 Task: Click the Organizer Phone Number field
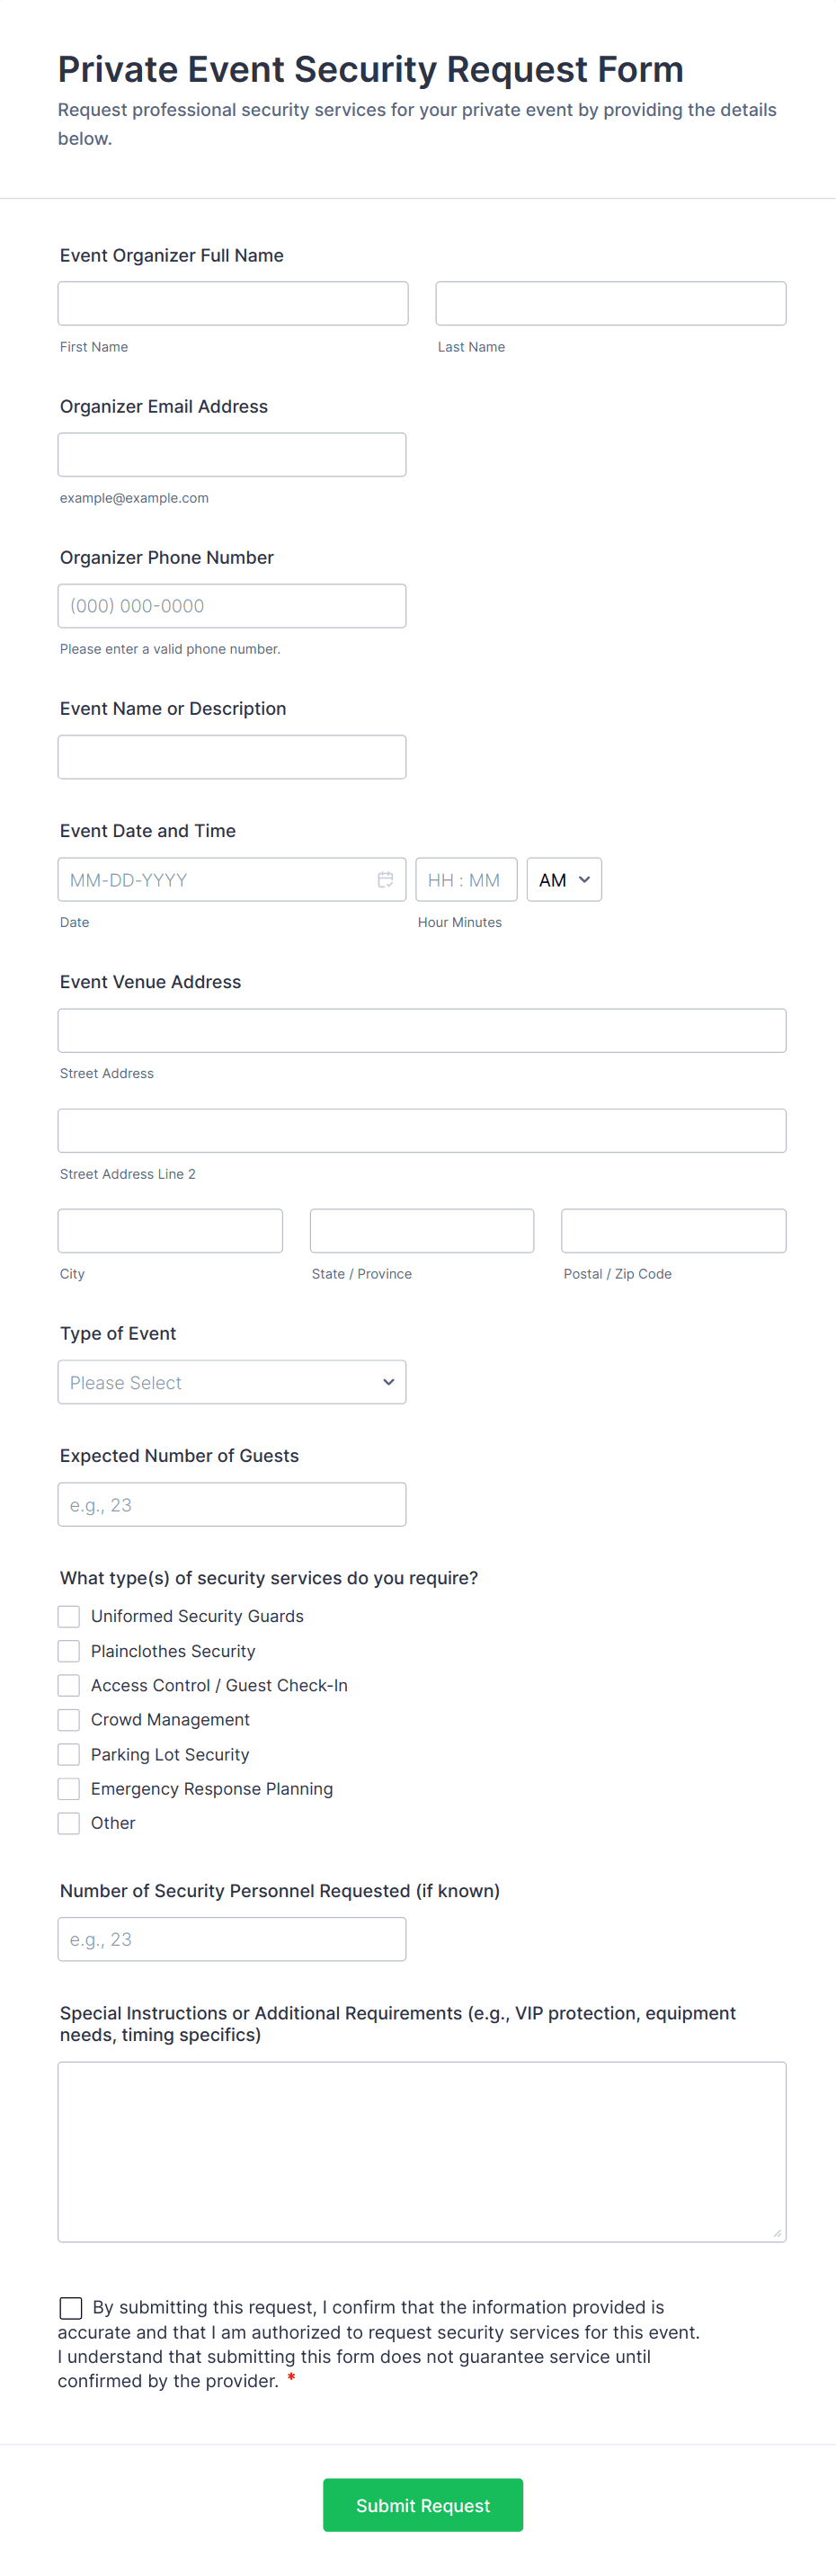tap(232, 606)
